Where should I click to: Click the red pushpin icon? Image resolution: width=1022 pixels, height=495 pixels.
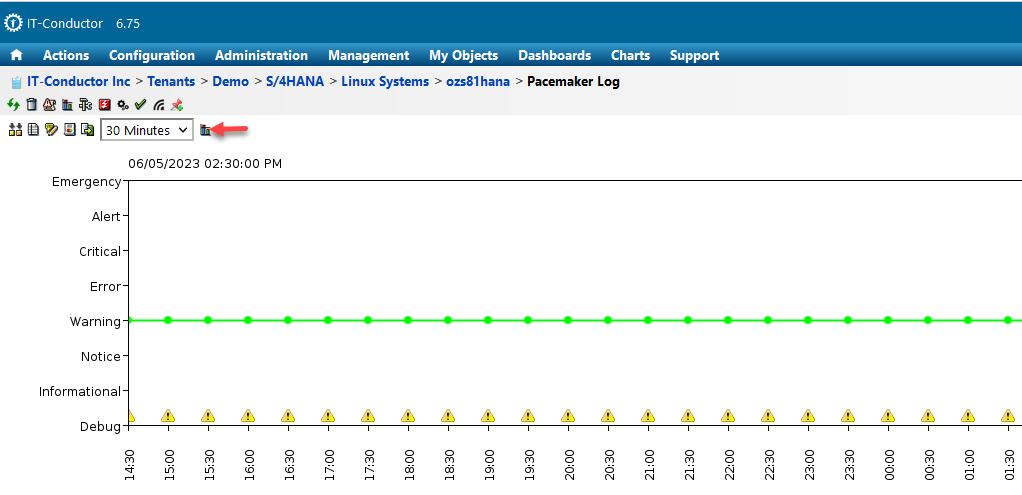tap(177, 105)
